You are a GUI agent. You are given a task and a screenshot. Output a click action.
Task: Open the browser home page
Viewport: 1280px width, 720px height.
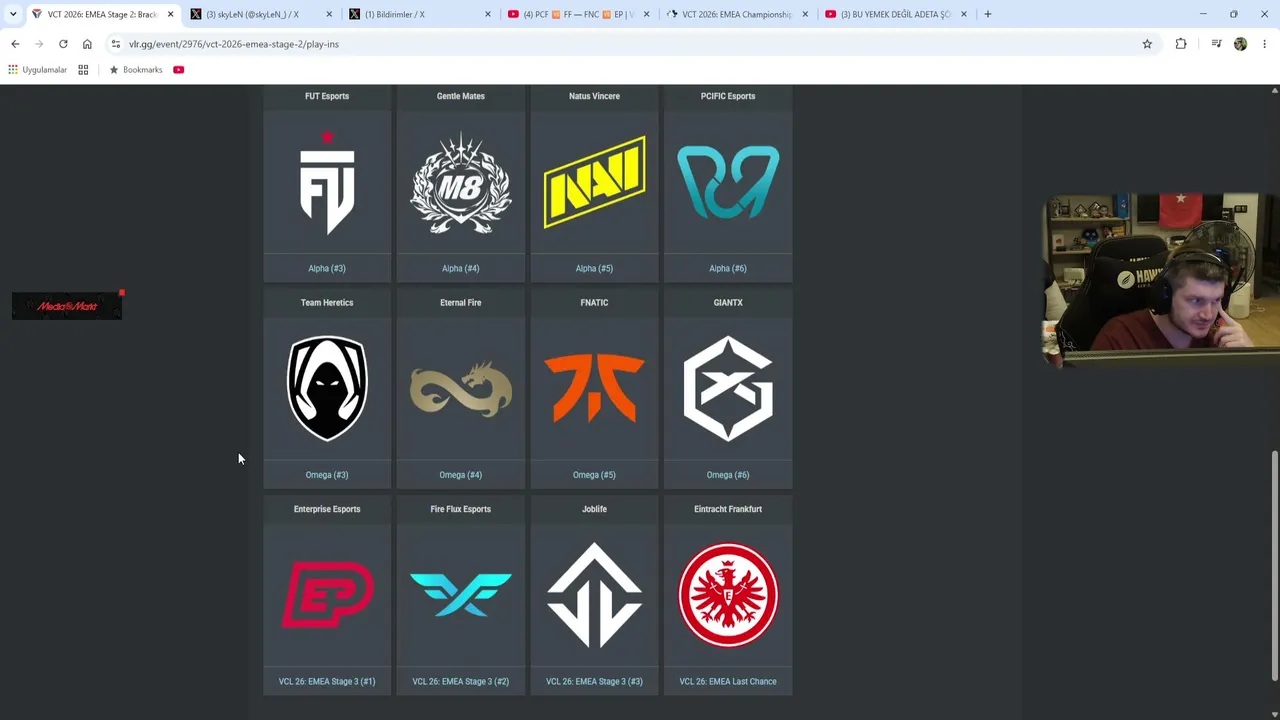point(87,44)
